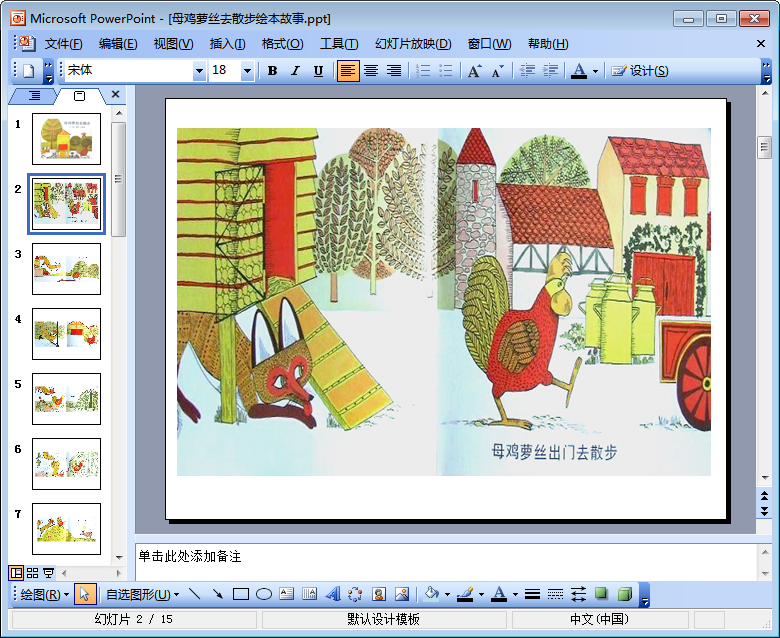Open the 帮助(H) menu
780x638 pixels.
pos(548,44)
